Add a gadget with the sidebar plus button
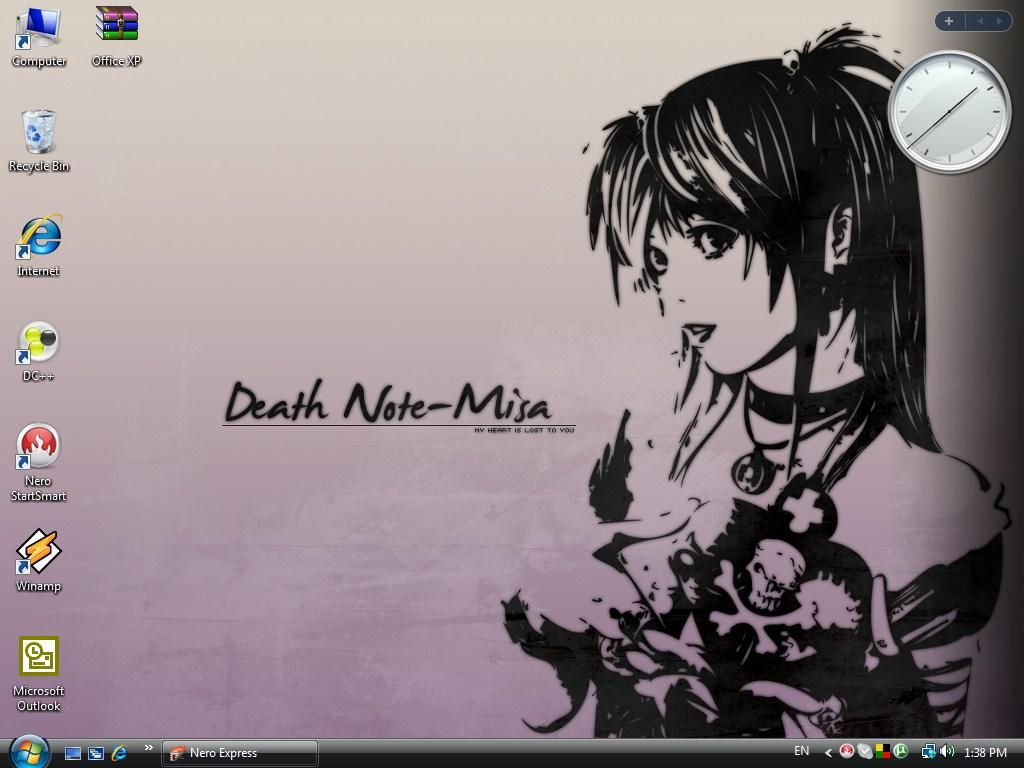Screen dimensions: 1024x768 pyautogui.click(x=949, y=21)
